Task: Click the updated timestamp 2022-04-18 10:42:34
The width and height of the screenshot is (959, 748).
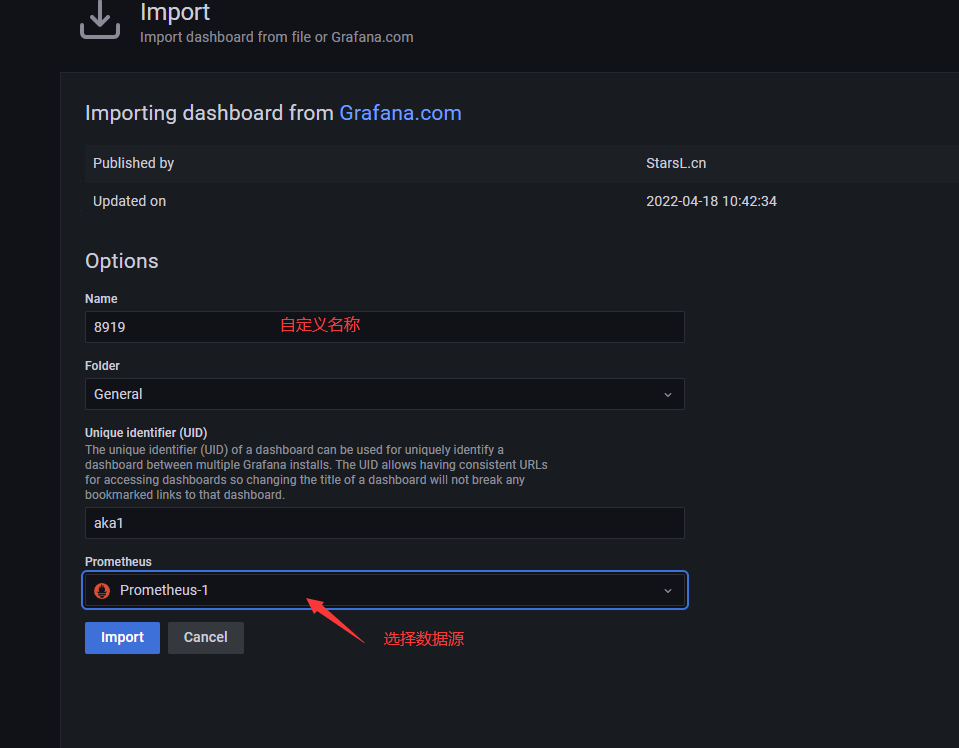Action: [711, 201]
